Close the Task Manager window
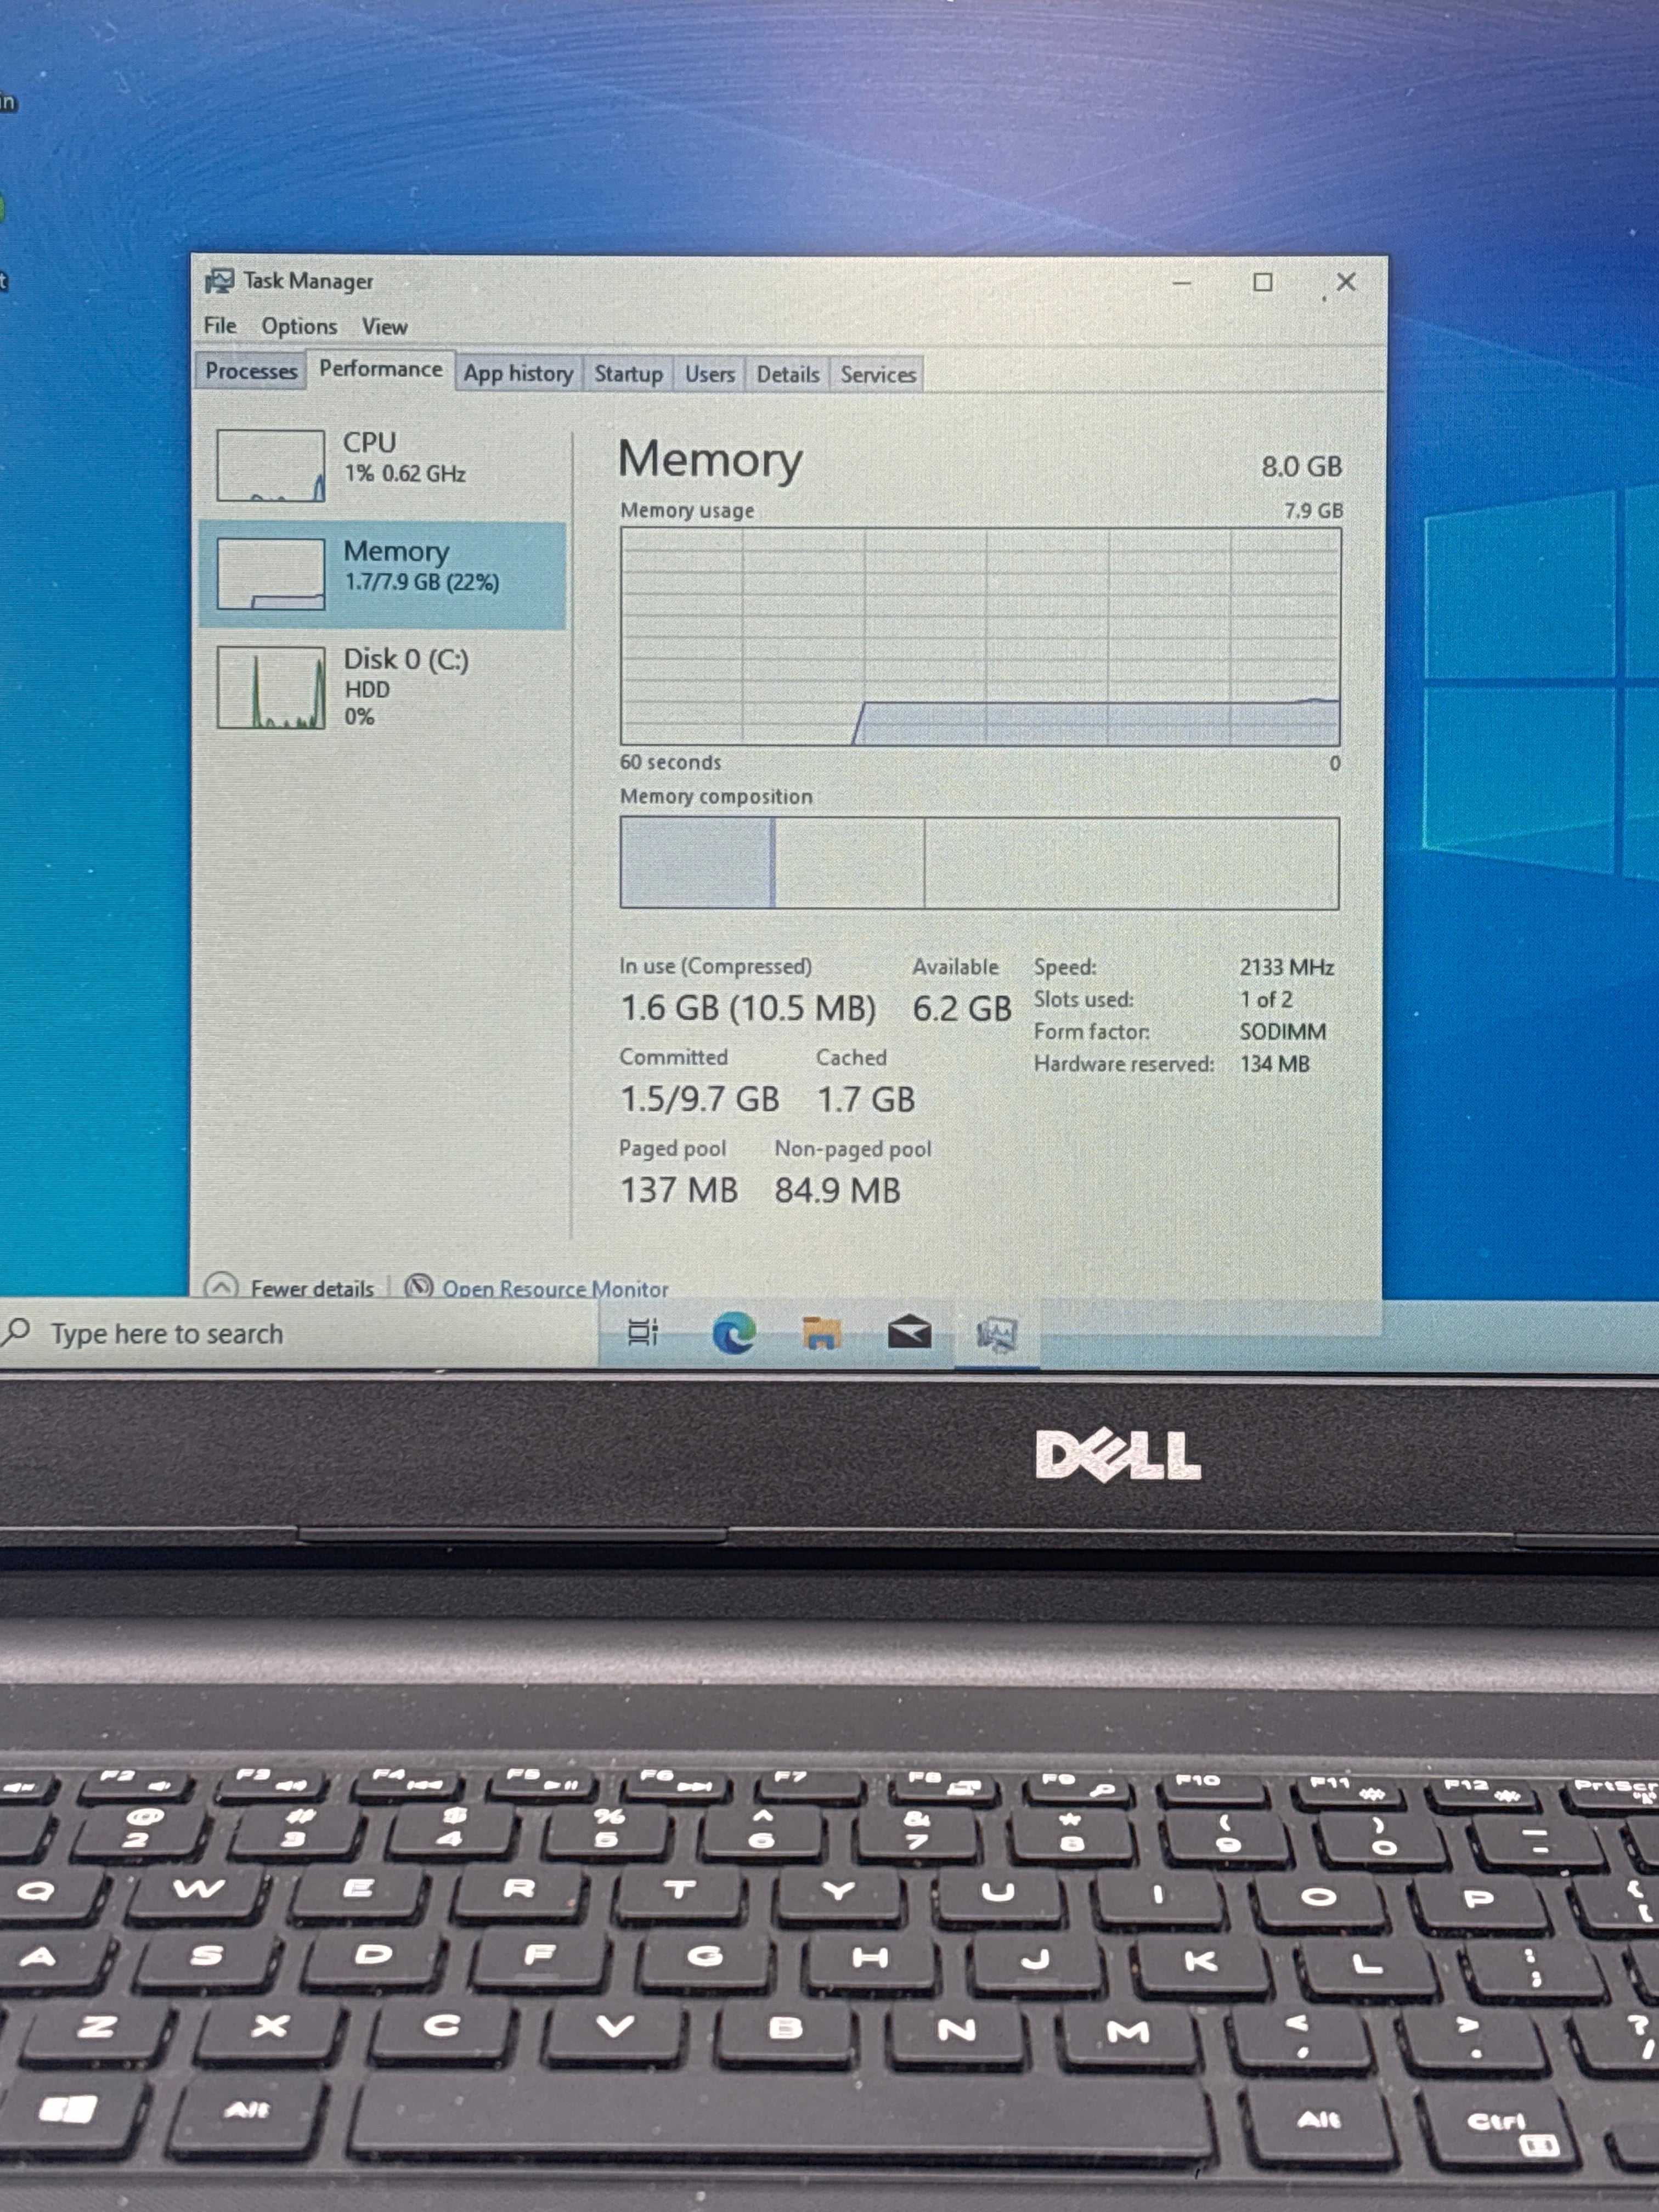 coord(1346,282)
